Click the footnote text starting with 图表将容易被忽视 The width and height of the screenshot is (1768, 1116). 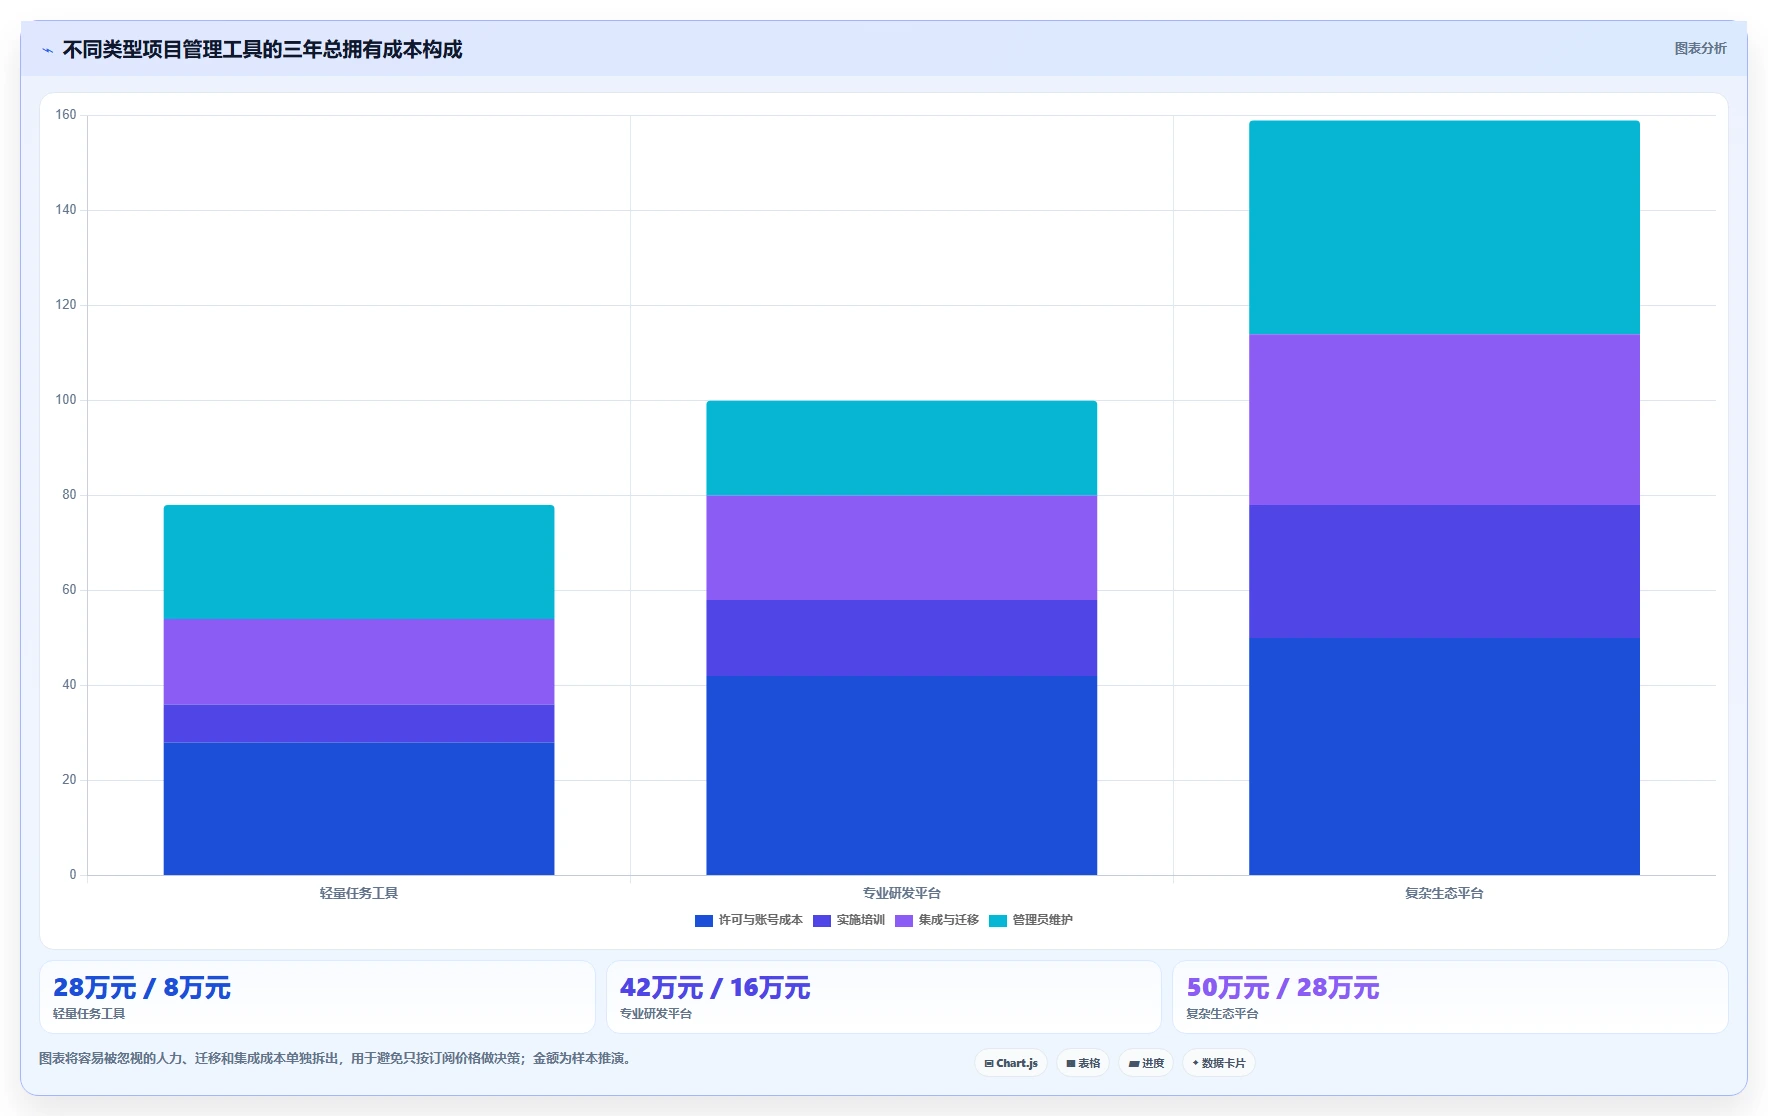(x=337, y=1058)
